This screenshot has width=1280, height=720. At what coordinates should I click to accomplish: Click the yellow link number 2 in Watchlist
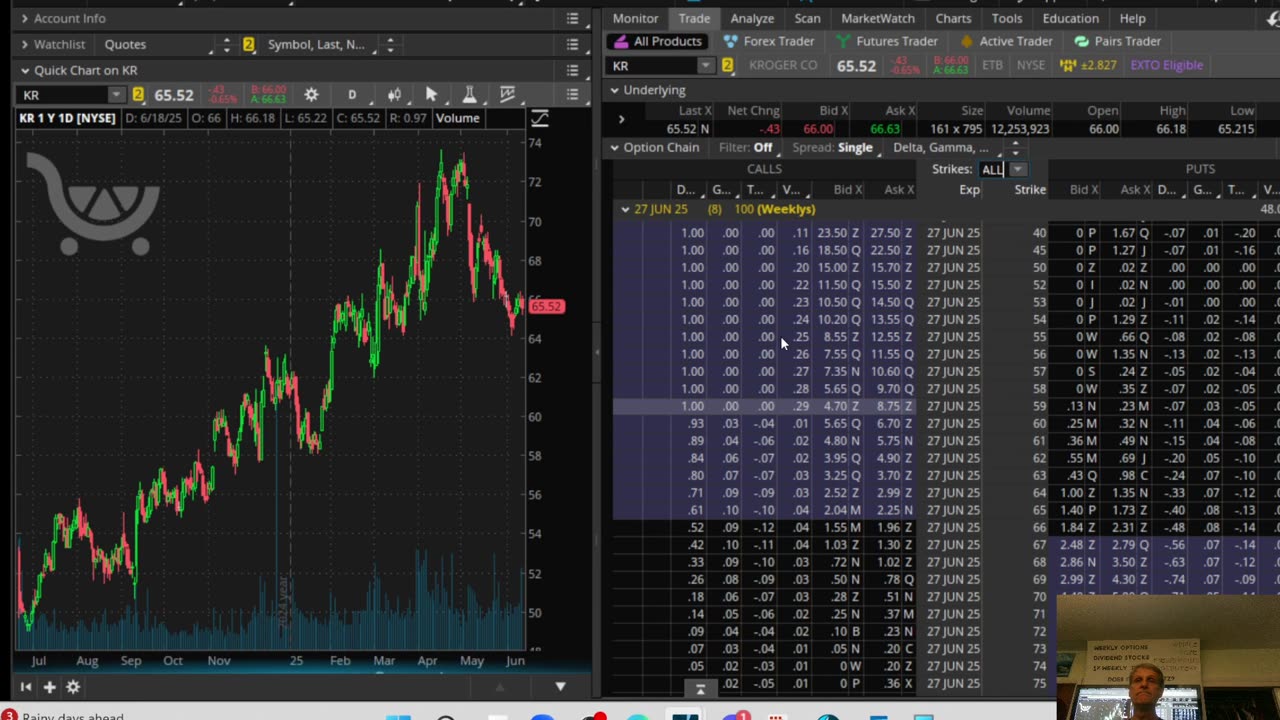point(248,44)
